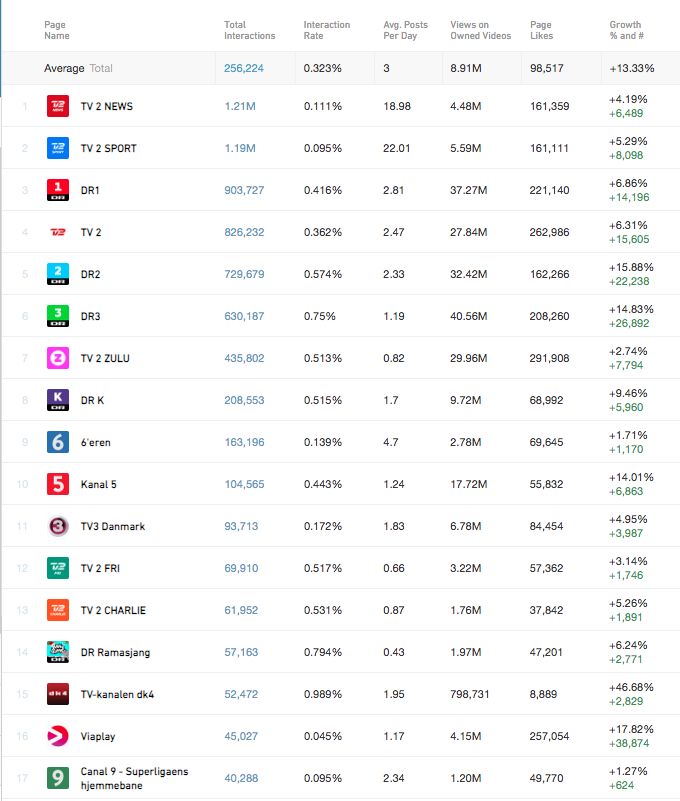The image size is (680, 801).
Task: Open TV-kanalen dk4 interactions value 52,472
Action: [x=241, y=694]
